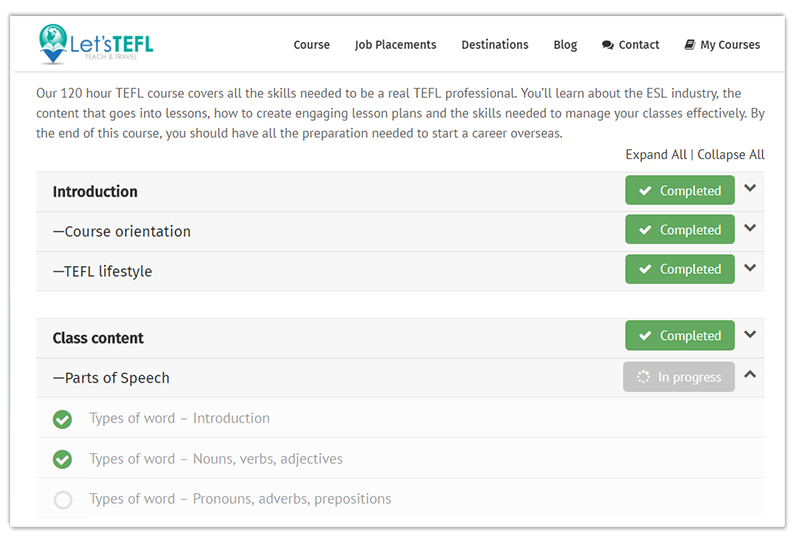Viewport: 800px width, 542px height.
Task: Click the empty circle for Pronouns, adverbs, prepositions
Action: (63, 500)
